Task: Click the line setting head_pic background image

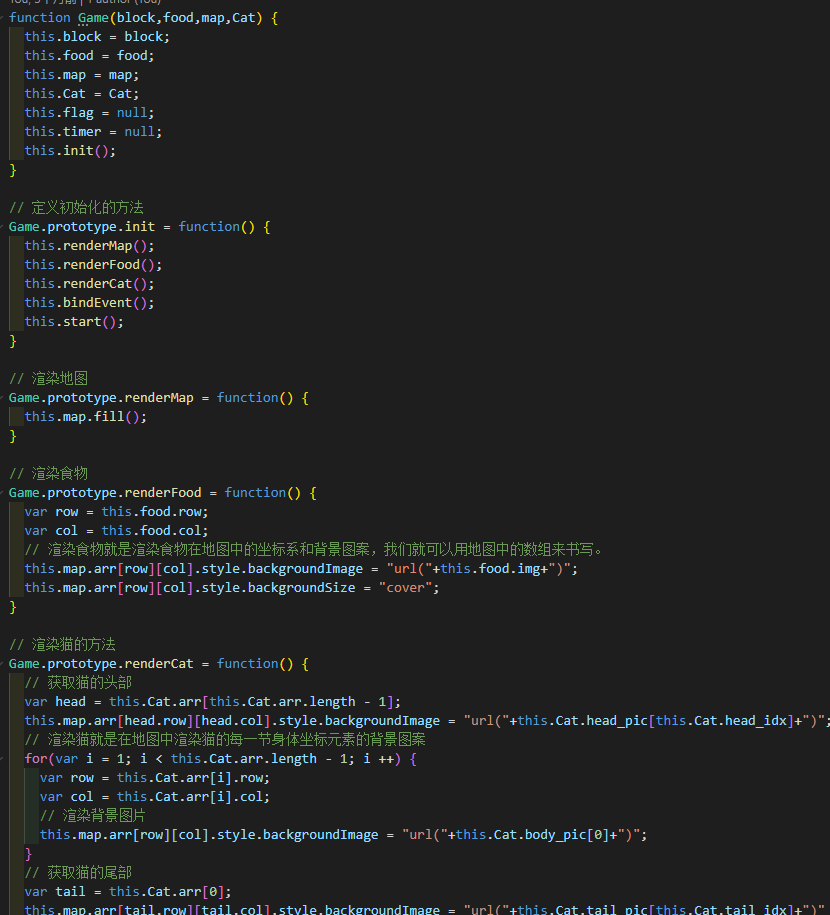Action: [x=427, y=721]
